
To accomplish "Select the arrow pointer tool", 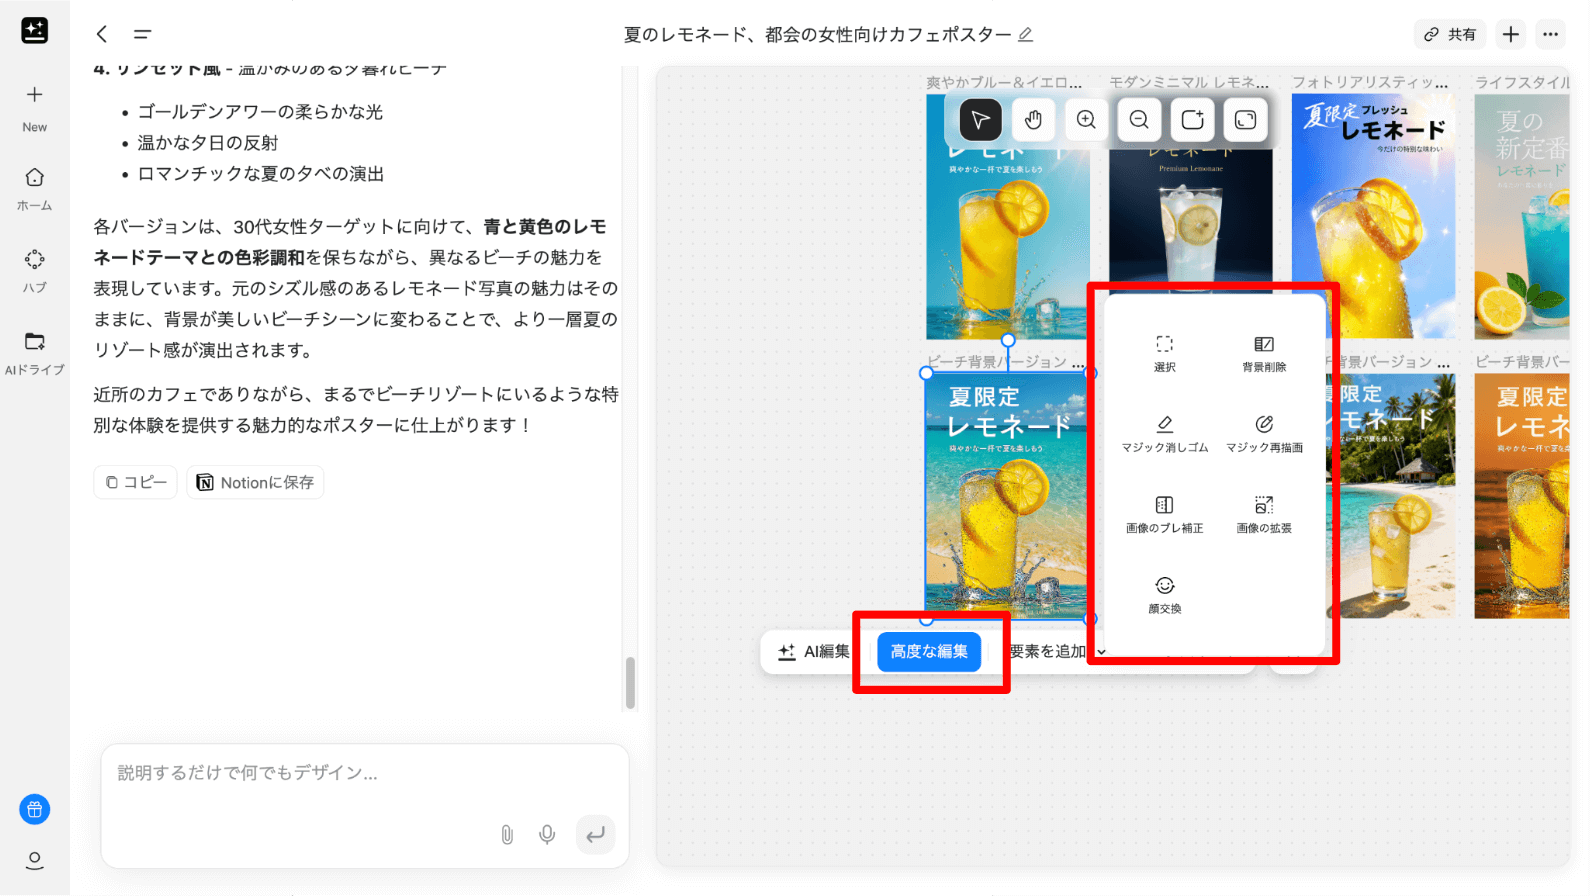I will [980, 120].
